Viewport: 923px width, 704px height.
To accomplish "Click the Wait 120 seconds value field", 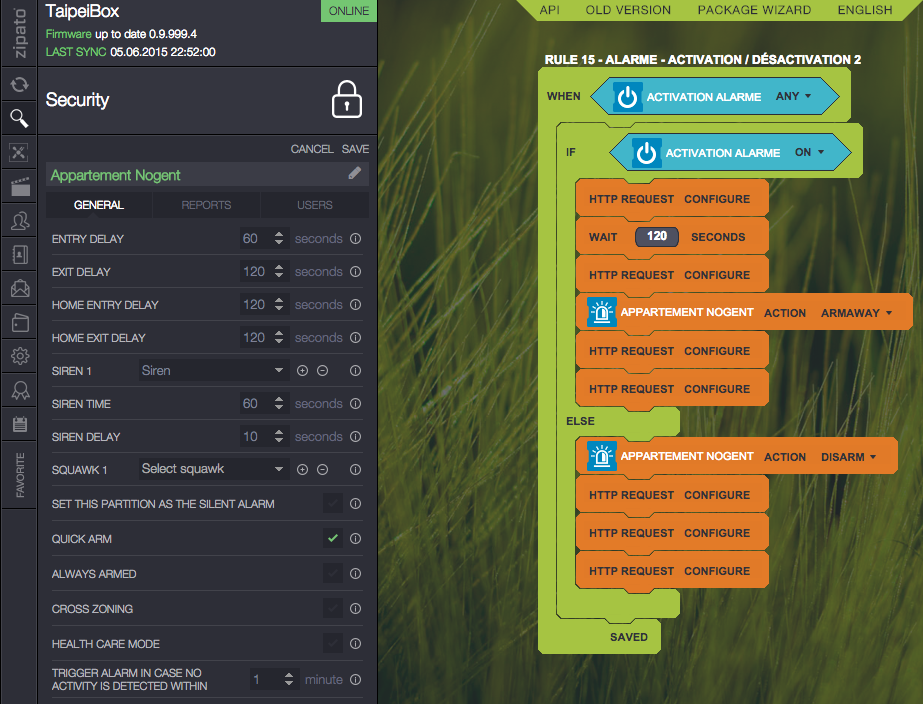I will pos(656,237).
